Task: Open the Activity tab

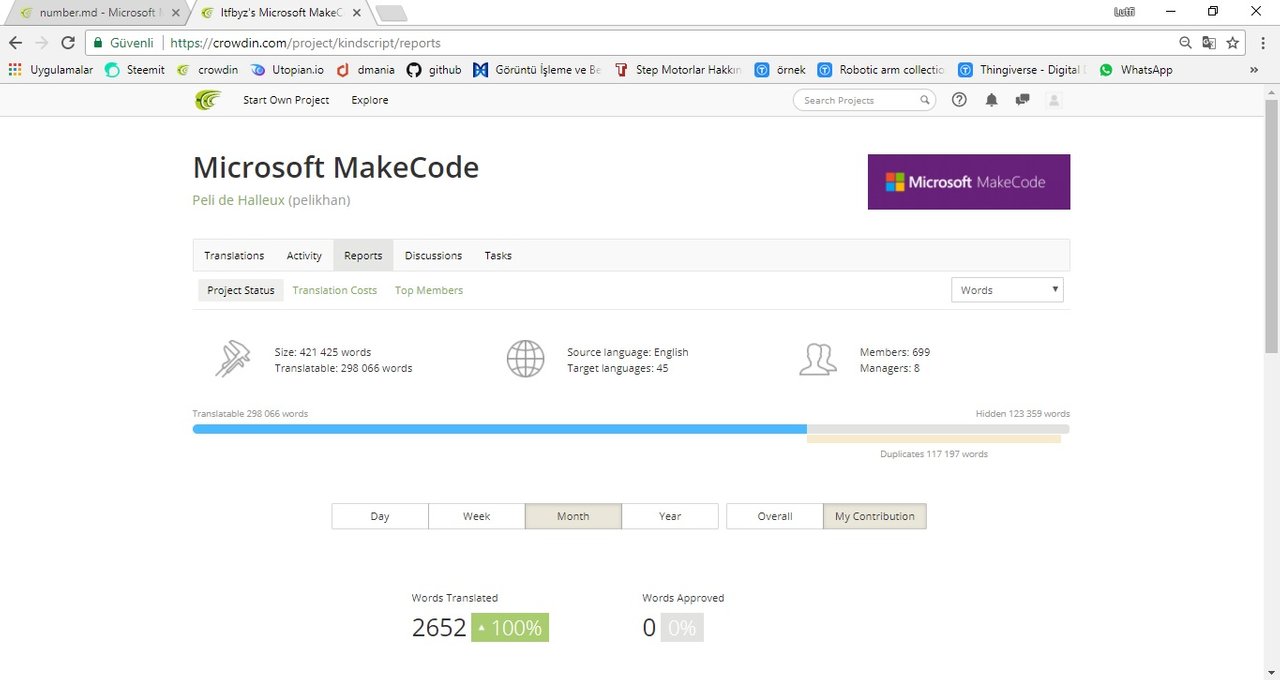Action: [304, 256]
